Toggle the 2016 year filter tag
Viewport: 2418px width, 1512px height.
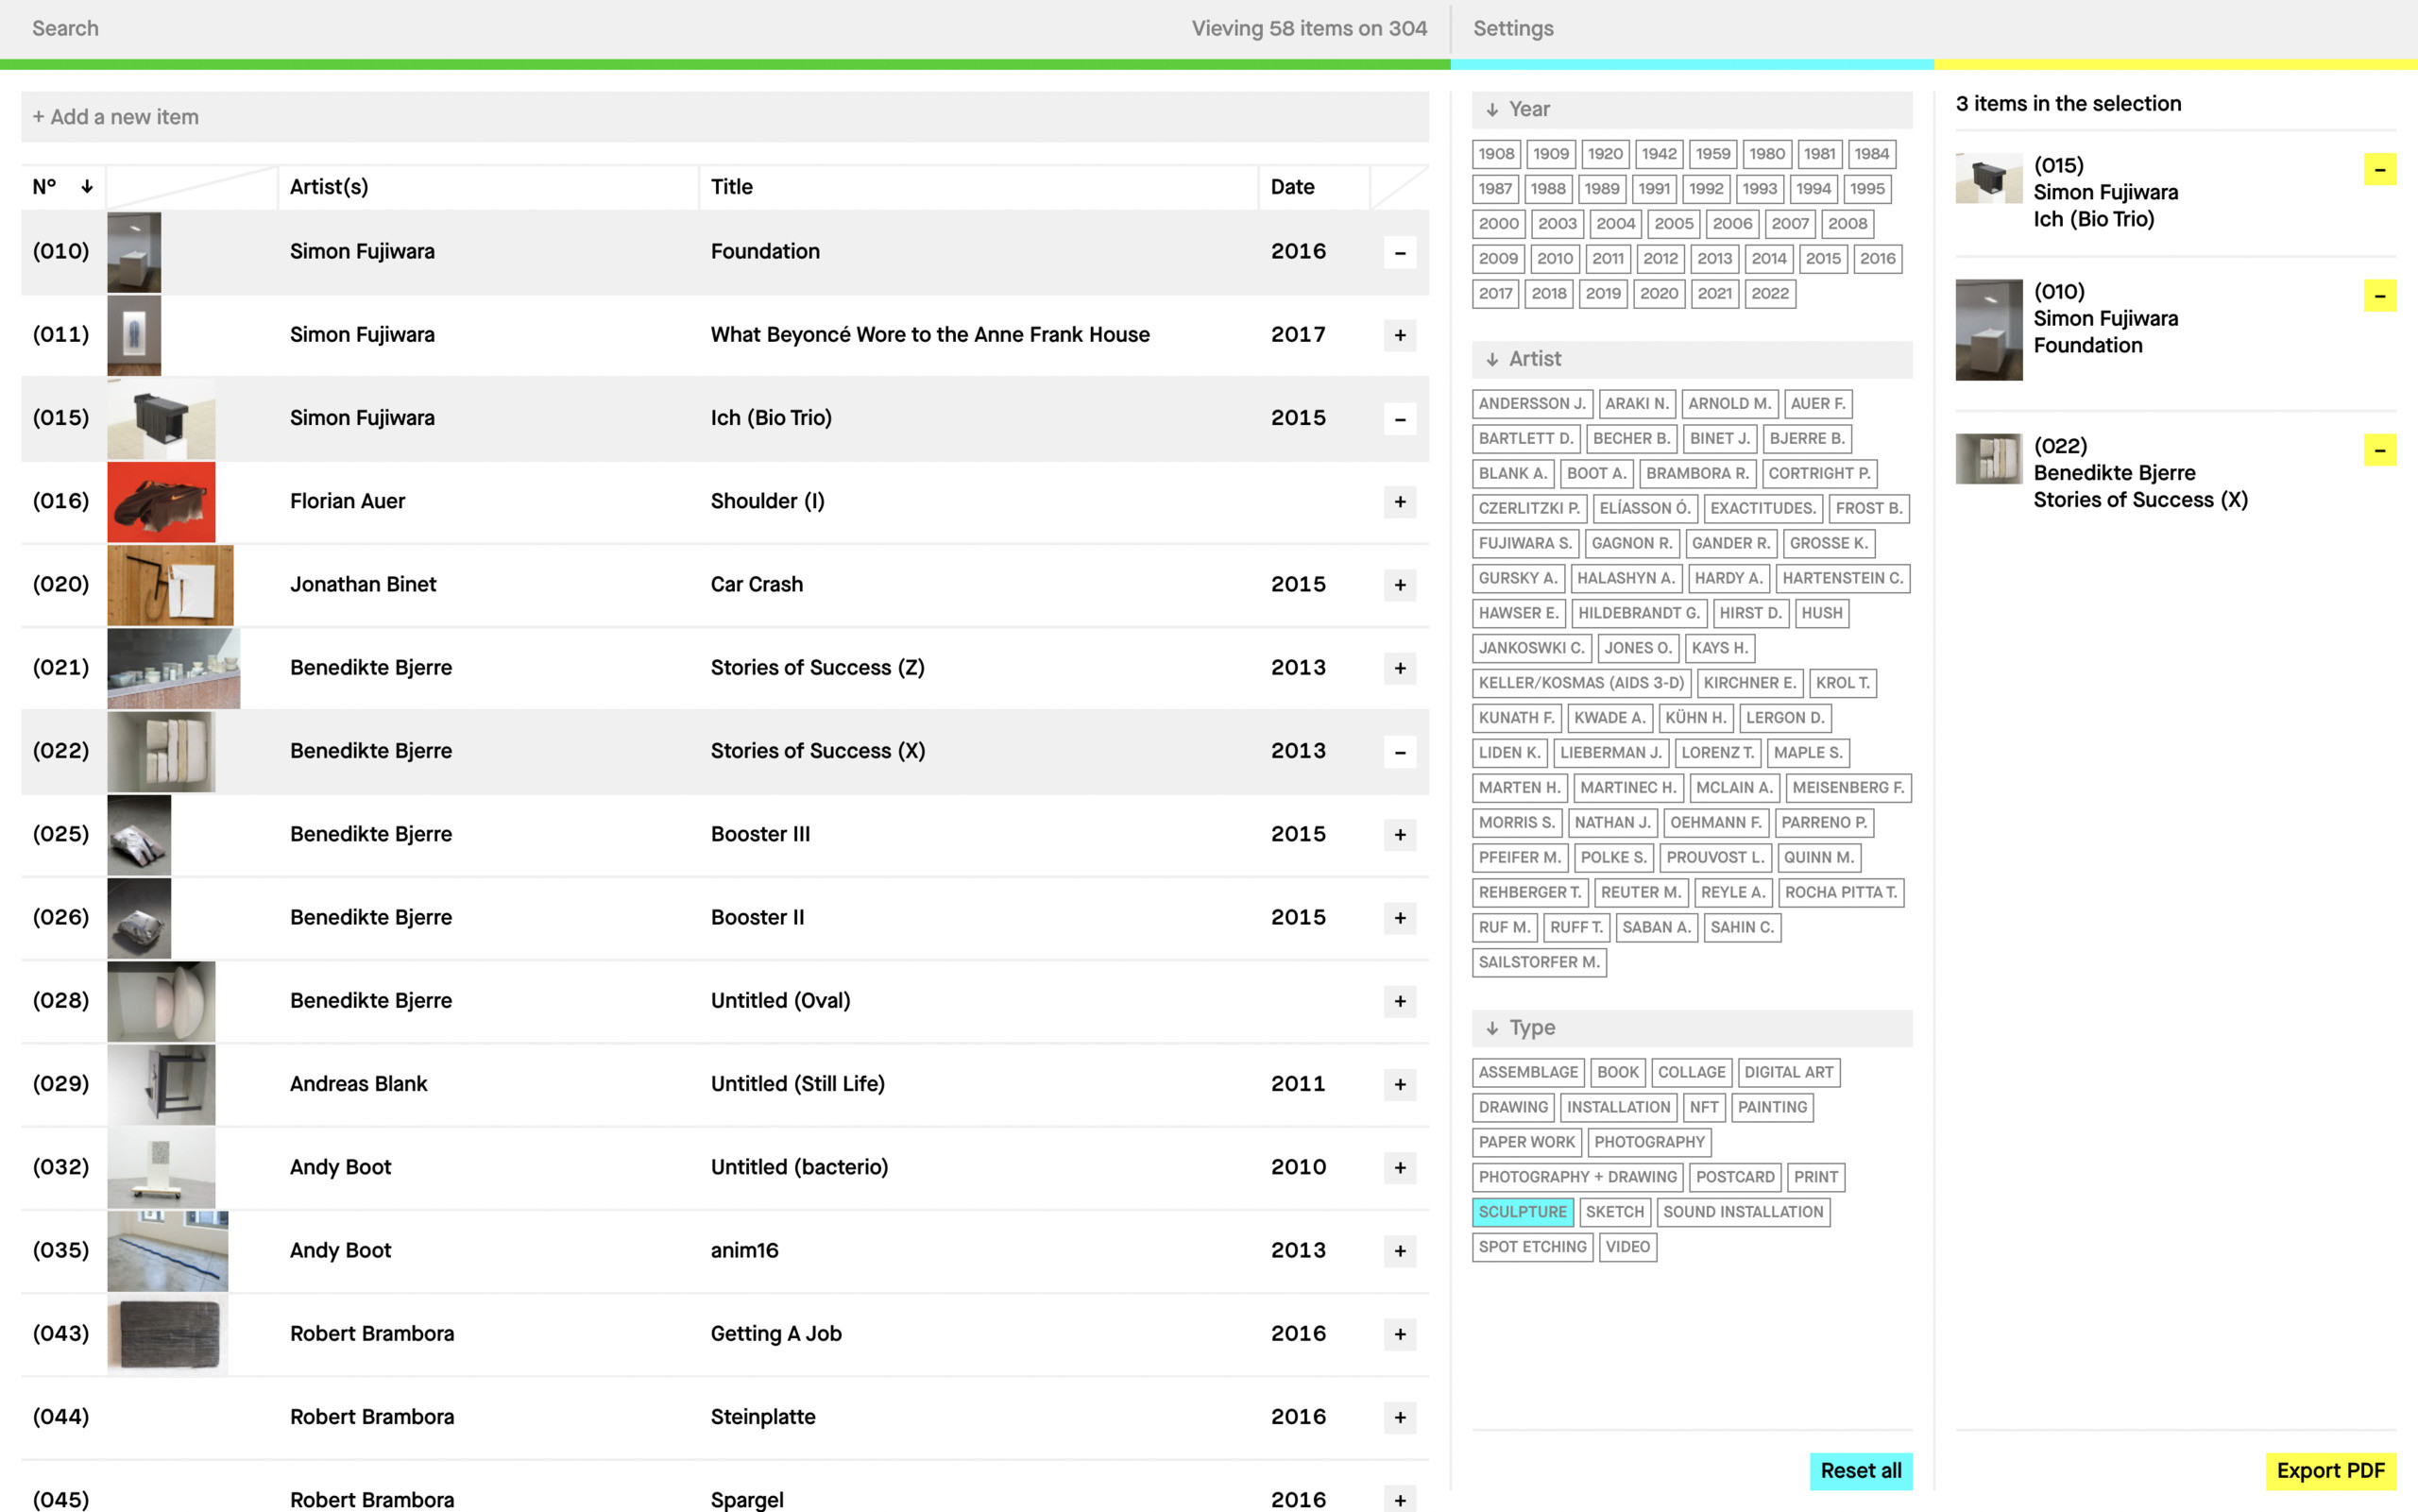point(1876,258)
